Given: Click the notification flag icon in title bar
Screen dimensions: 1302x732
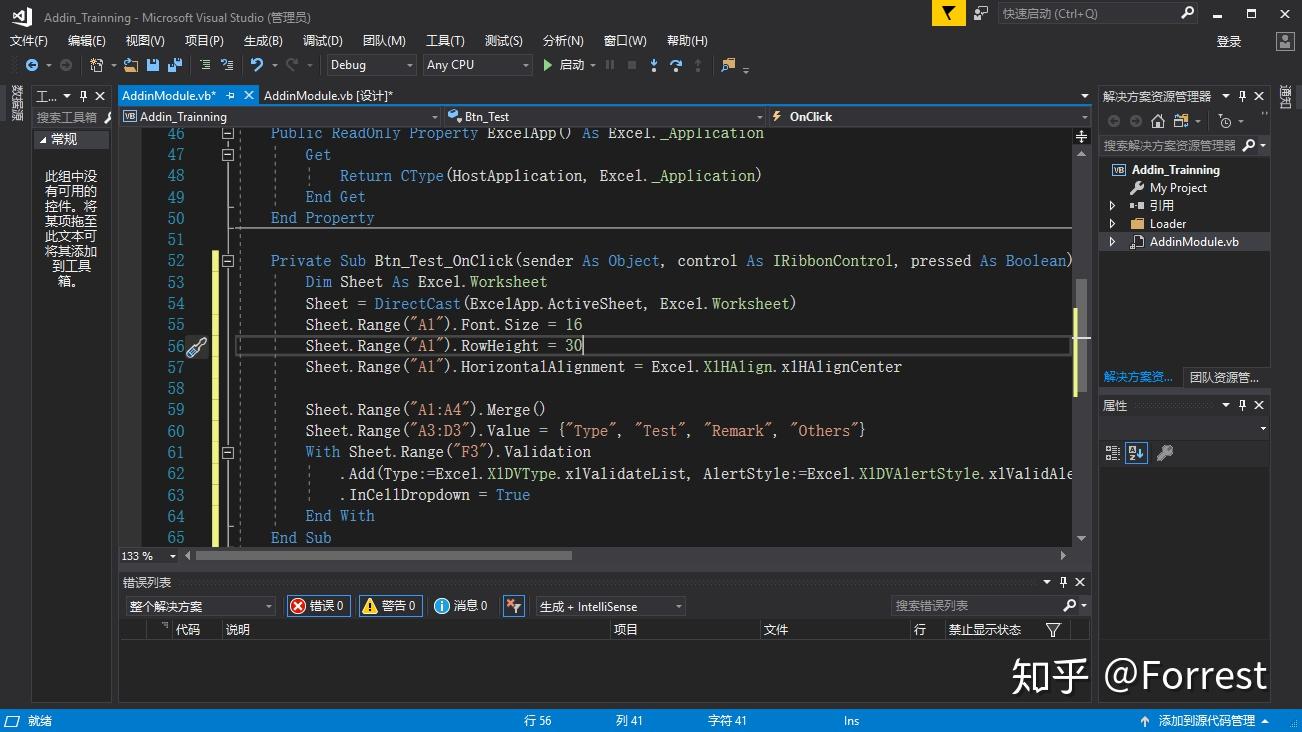Looking at the screenshot, I should tap(948, 14).
